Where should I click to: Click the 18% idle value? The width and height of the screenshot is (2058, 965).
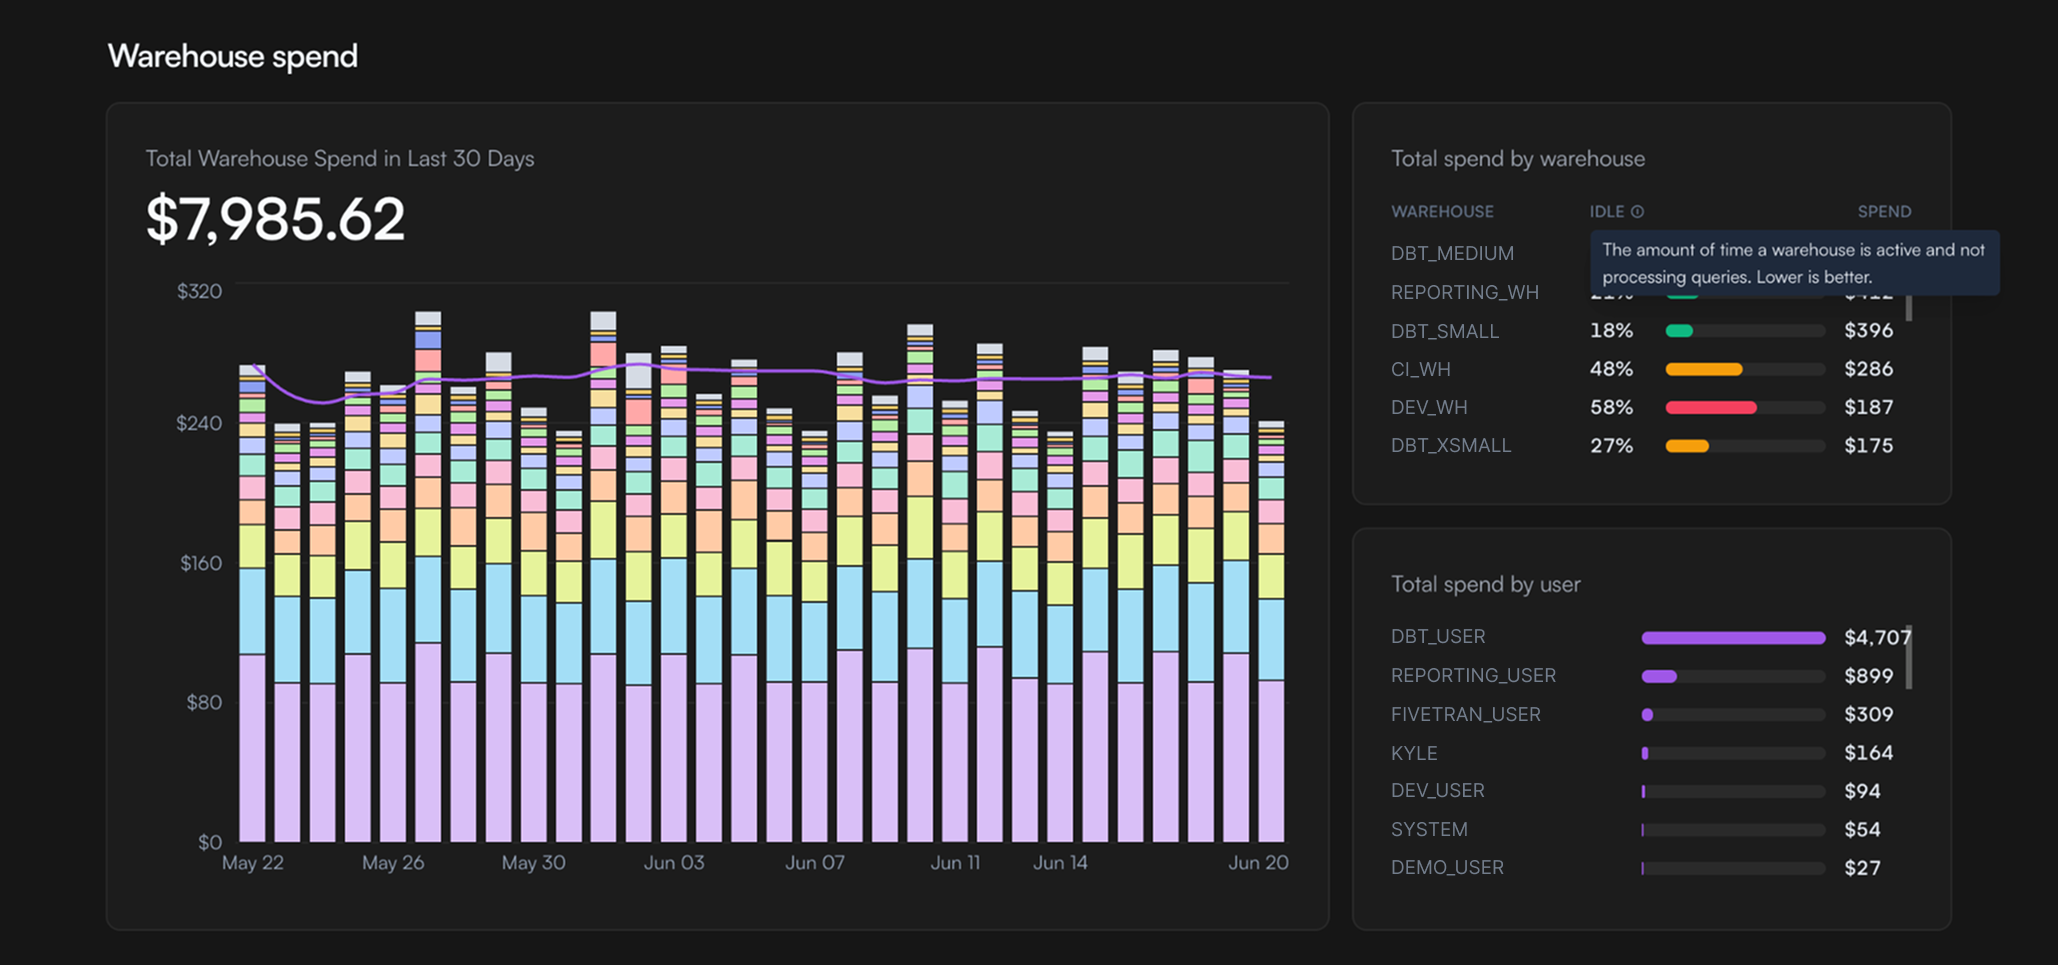point(1611,331)
